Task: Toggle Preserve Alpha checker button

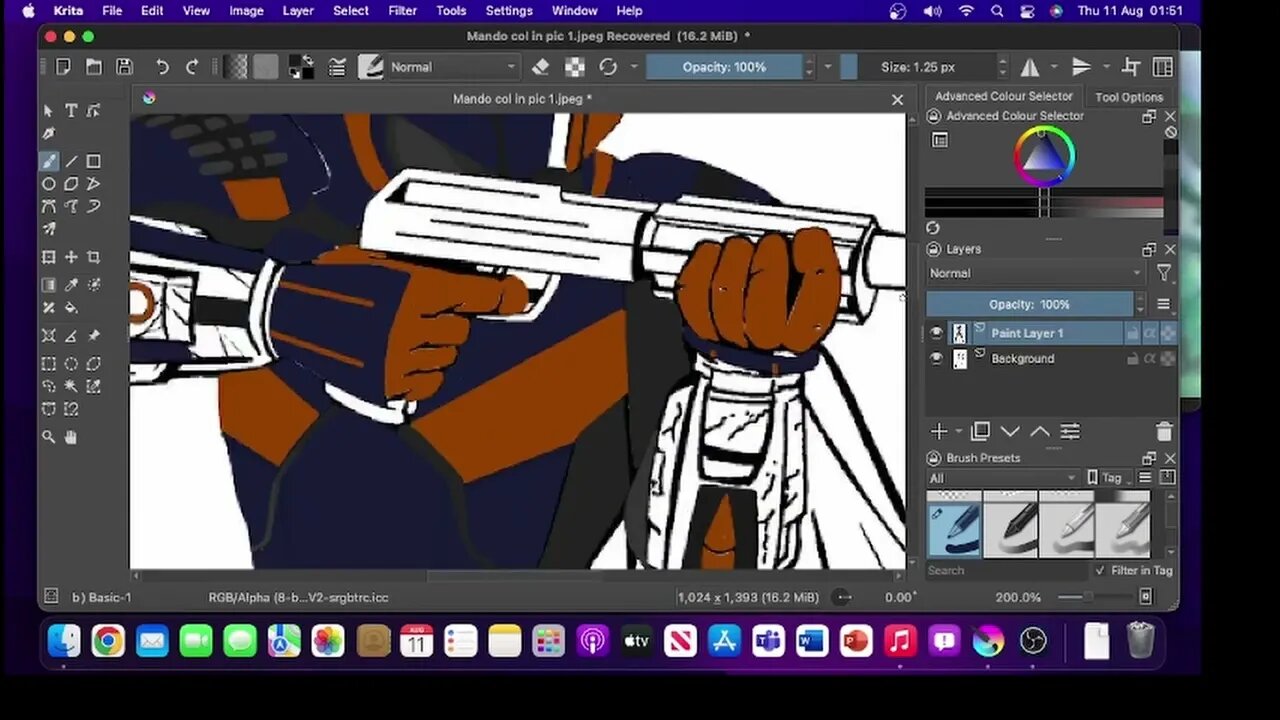Action: coord(575,67)
